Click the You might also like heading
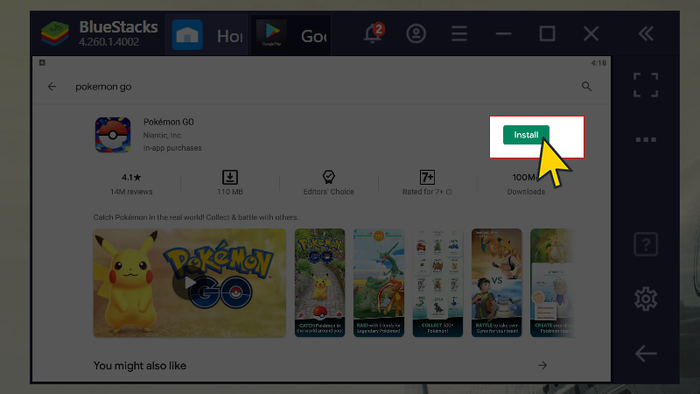Image resolution: width=700 pixels, height=394 pixels. pyautogui.click(x=140, y=366)
